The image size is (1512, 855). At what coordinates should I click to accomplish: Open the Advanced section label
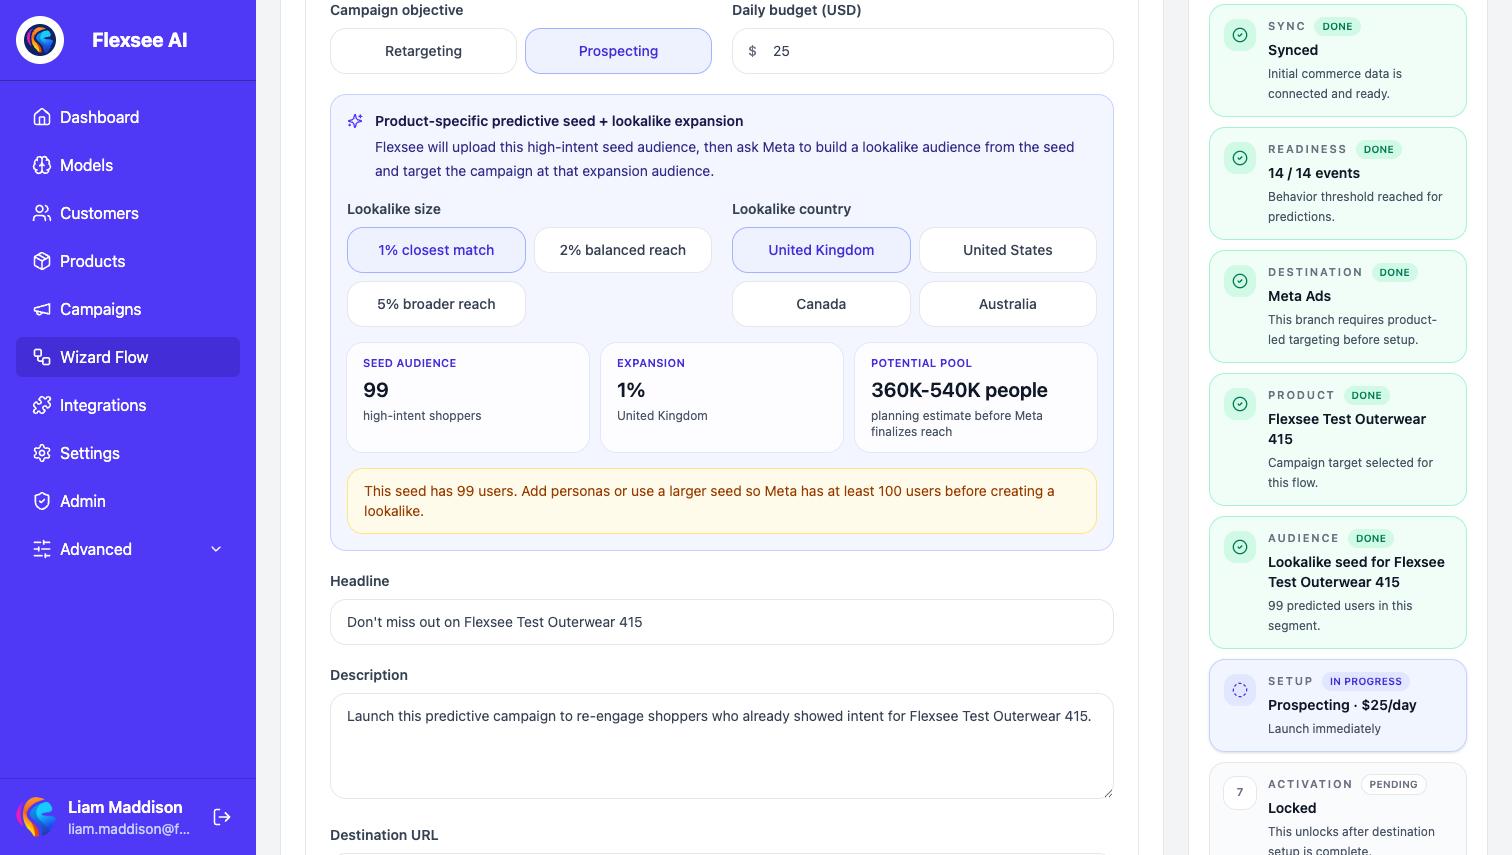click(x=96, y=549)
